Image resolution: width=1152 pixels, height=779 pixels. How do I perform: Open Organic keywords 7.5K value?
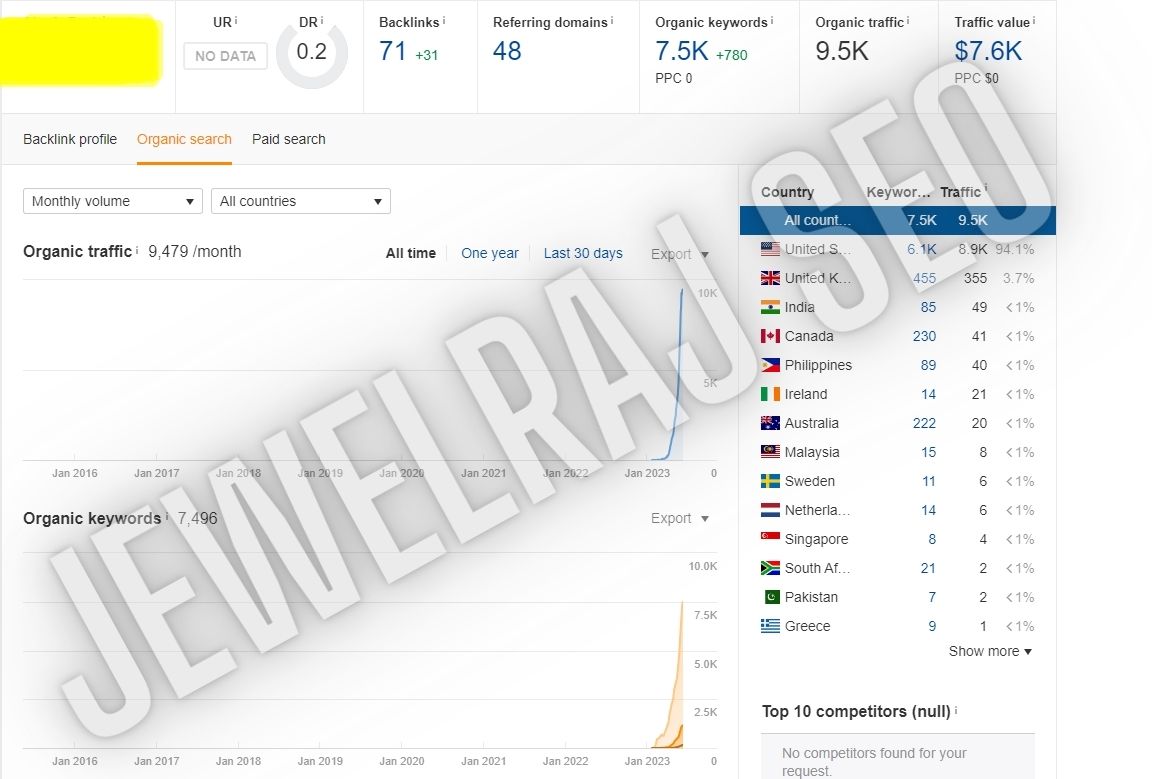point(682,51)
